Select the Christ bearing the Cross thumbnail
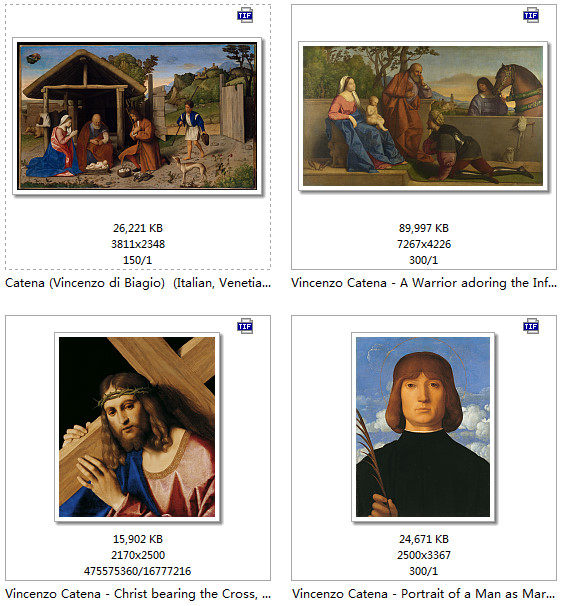The width and height of the screenshot is (566, 606). (137, 427)
